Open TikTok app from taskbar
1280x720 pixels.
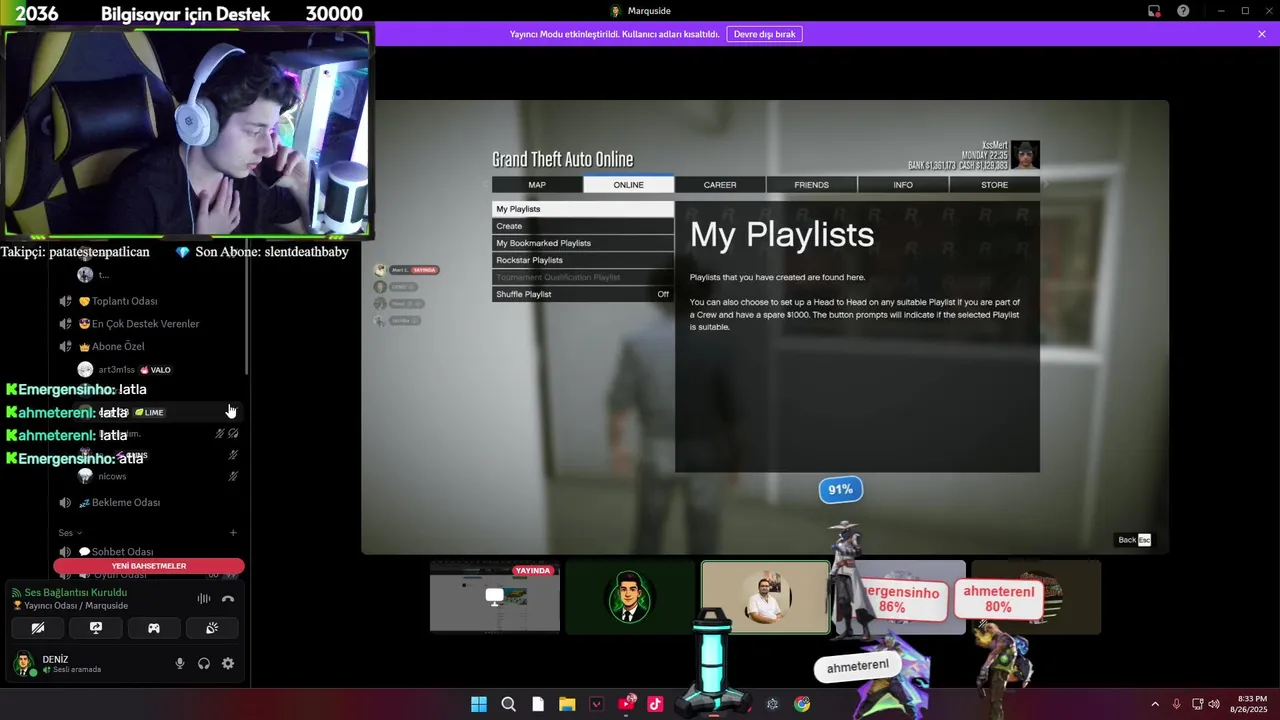click(x=655, y=704)
